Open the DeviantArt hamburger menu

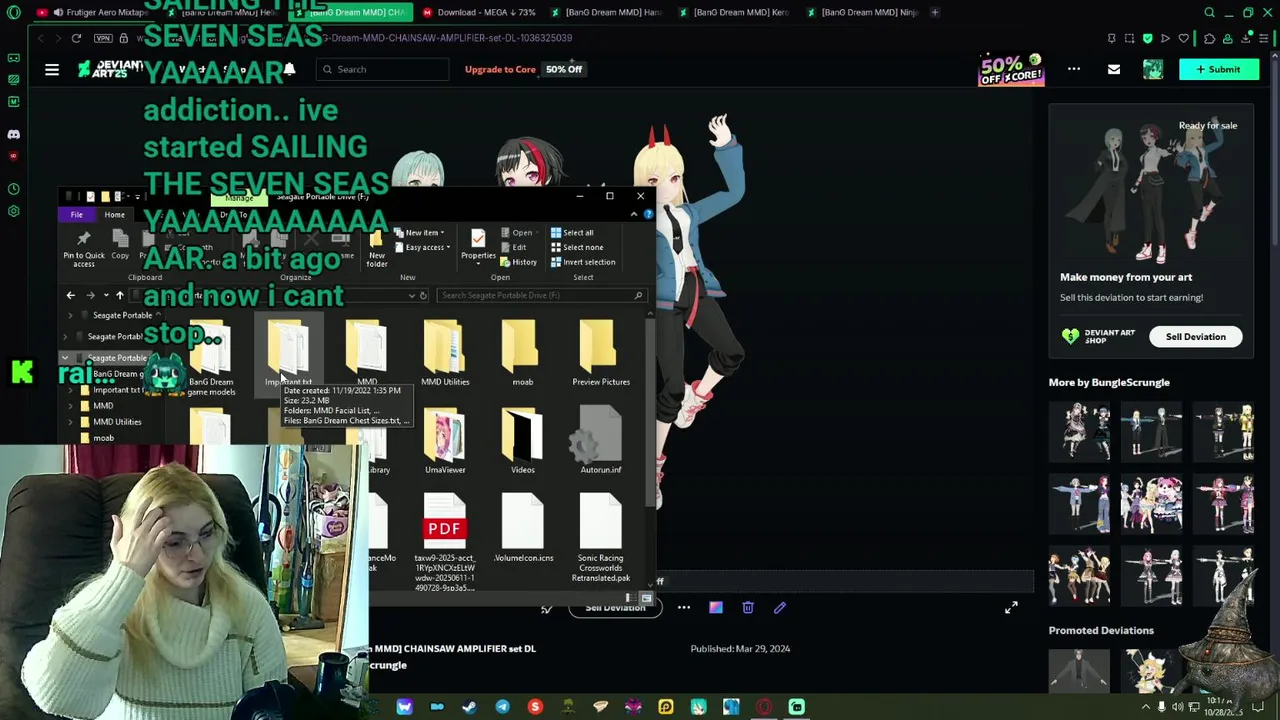(52, 69)
